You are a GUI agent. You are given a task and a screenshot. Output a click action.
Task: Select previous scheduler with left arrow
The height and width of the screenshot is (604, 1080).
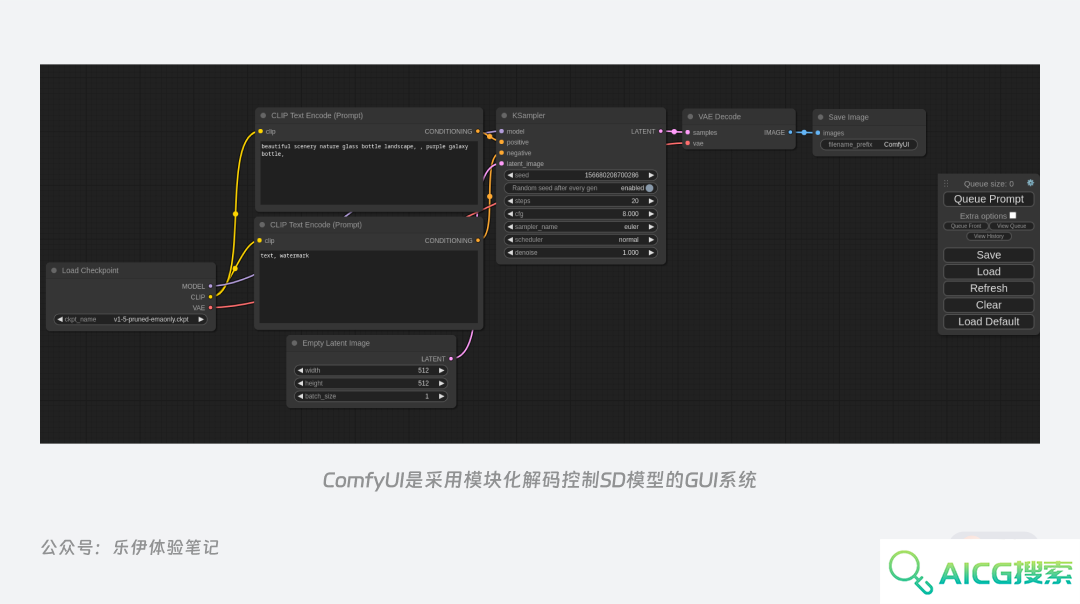(x=510, y=240)
